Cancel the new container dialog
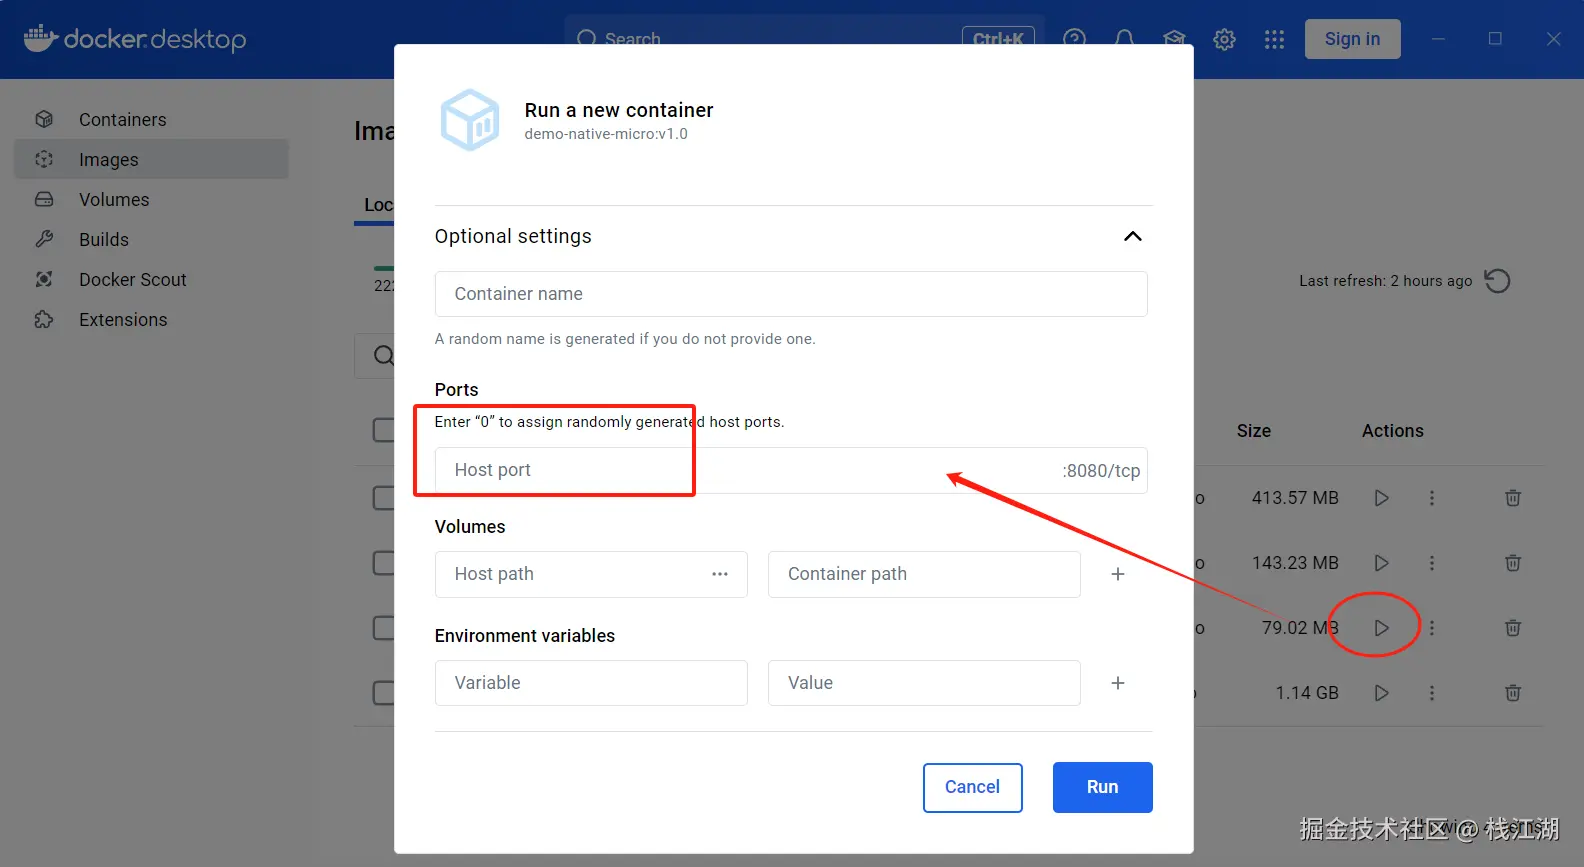The height and width of the screenshot is (867, 1584). (x=972, y=787)
